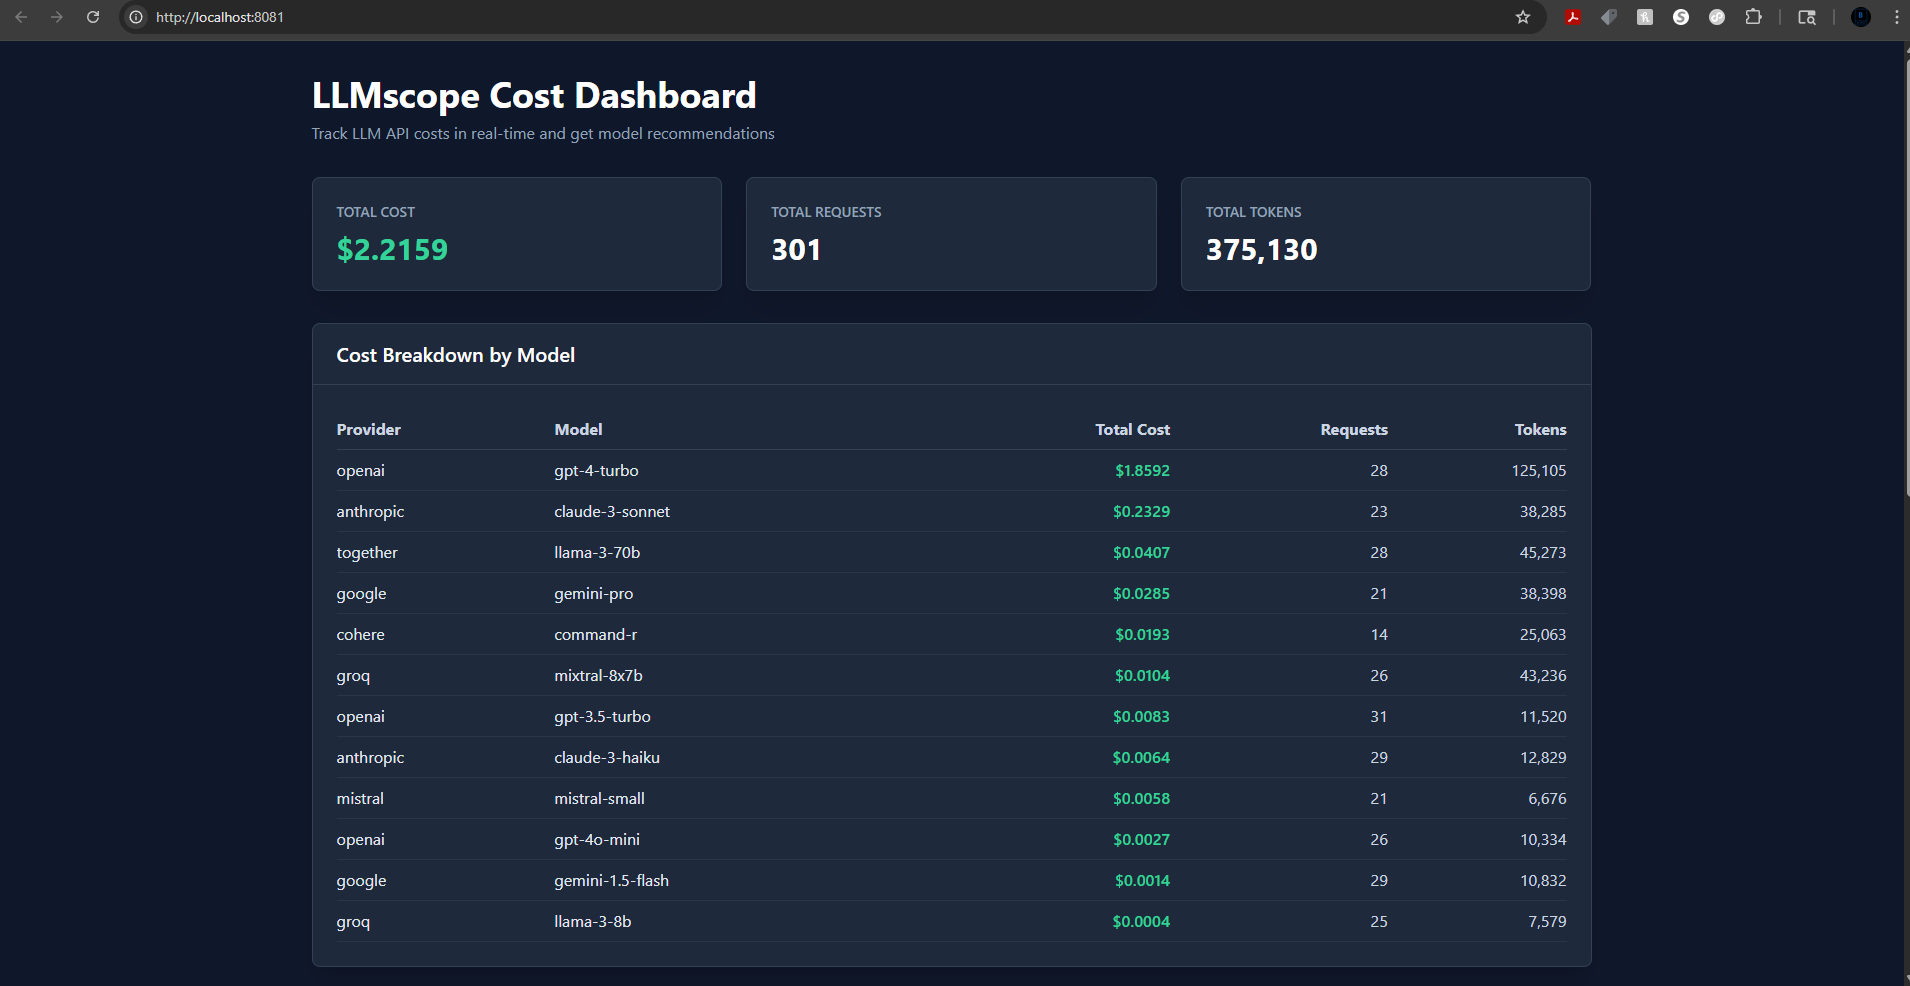Image resolution: width=1910 pixels, height=986 pixels.
Task: Open the gray price tag extension
Action: (x=1609, y=17)
